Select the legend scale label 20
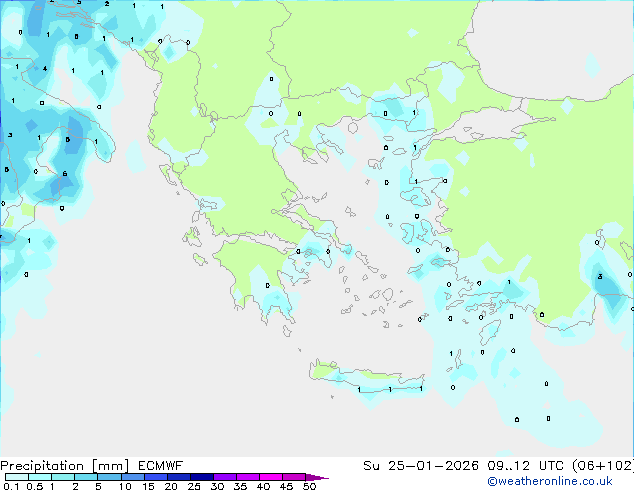 [x=171, y=486]
